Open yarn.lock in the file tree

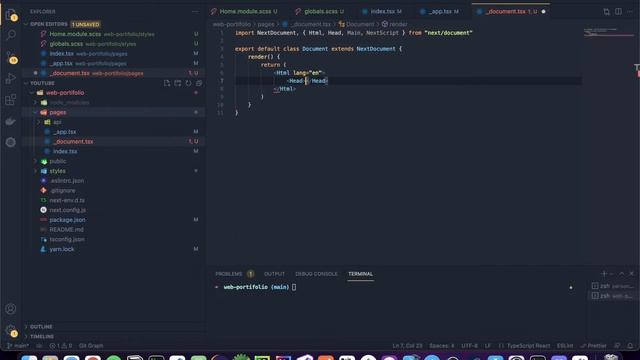[62, 249]
